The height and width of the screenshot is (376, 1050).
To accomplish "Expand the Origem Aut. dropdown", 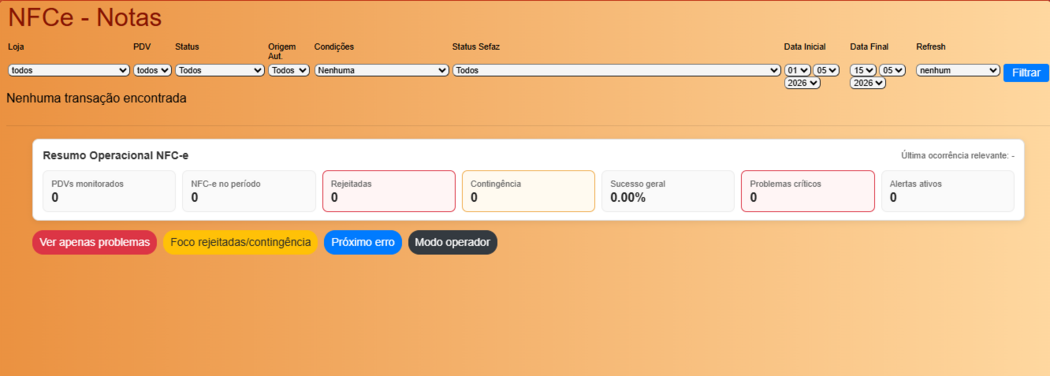I will pos(289,70).
